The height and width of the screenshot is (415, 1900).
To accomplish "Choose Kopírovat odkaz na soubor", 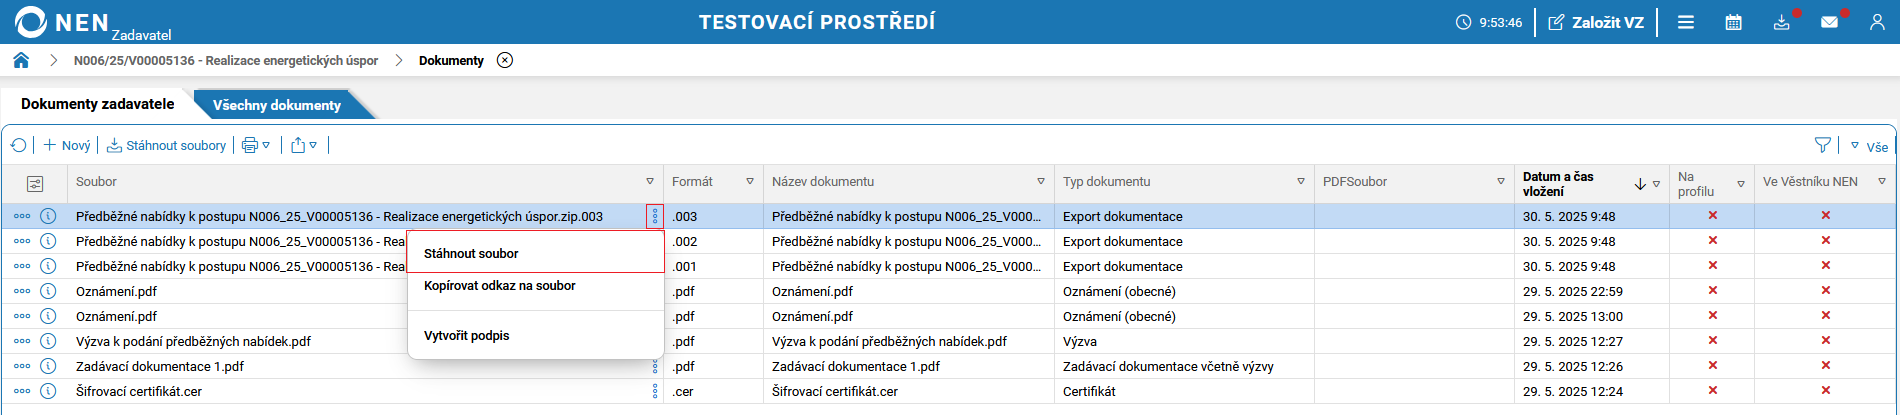I will pos(499,286).
